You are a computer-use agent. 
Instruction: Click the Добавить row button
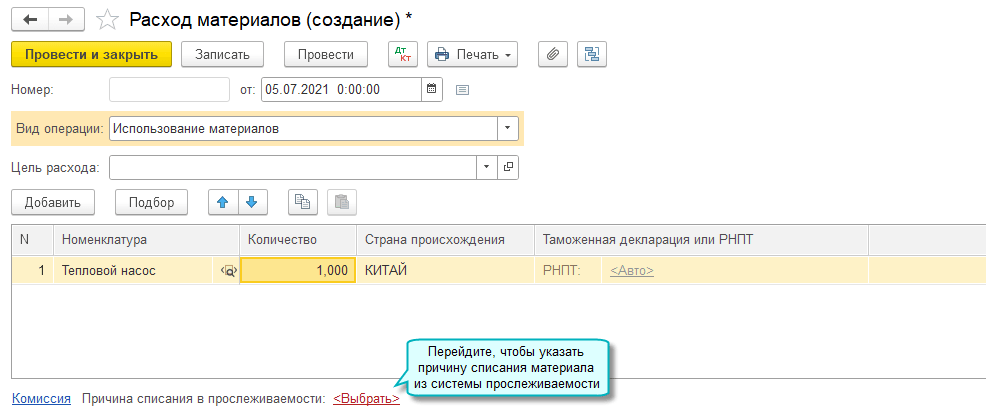53,202
